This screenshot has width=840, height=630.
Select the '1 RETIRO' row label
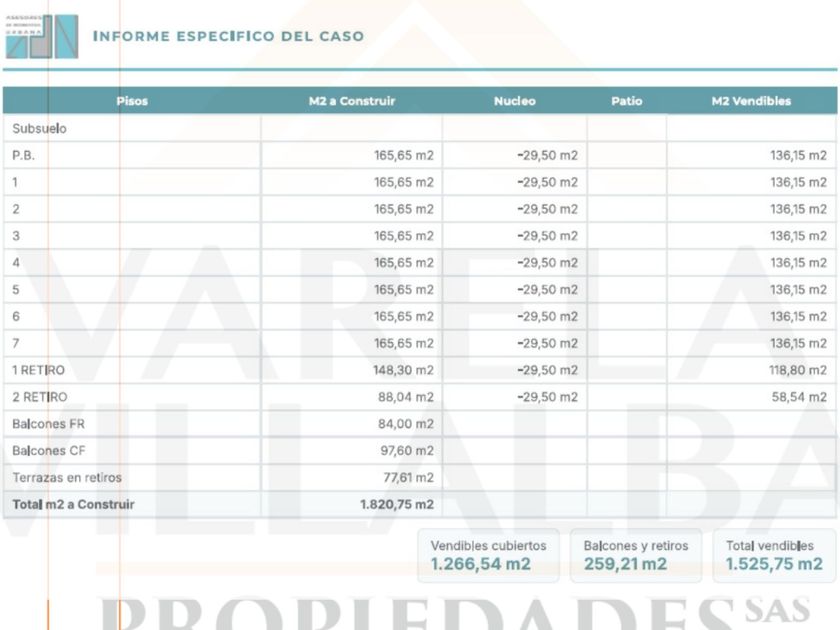(x=38, y=370)
